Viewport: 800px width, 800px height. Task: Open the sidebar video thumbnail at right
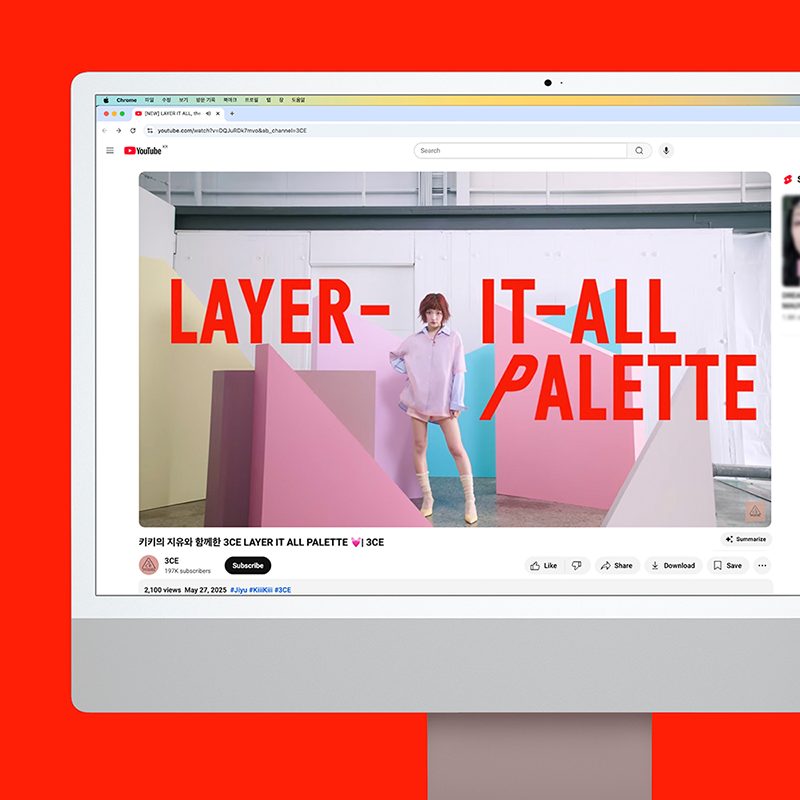[791, 241]
